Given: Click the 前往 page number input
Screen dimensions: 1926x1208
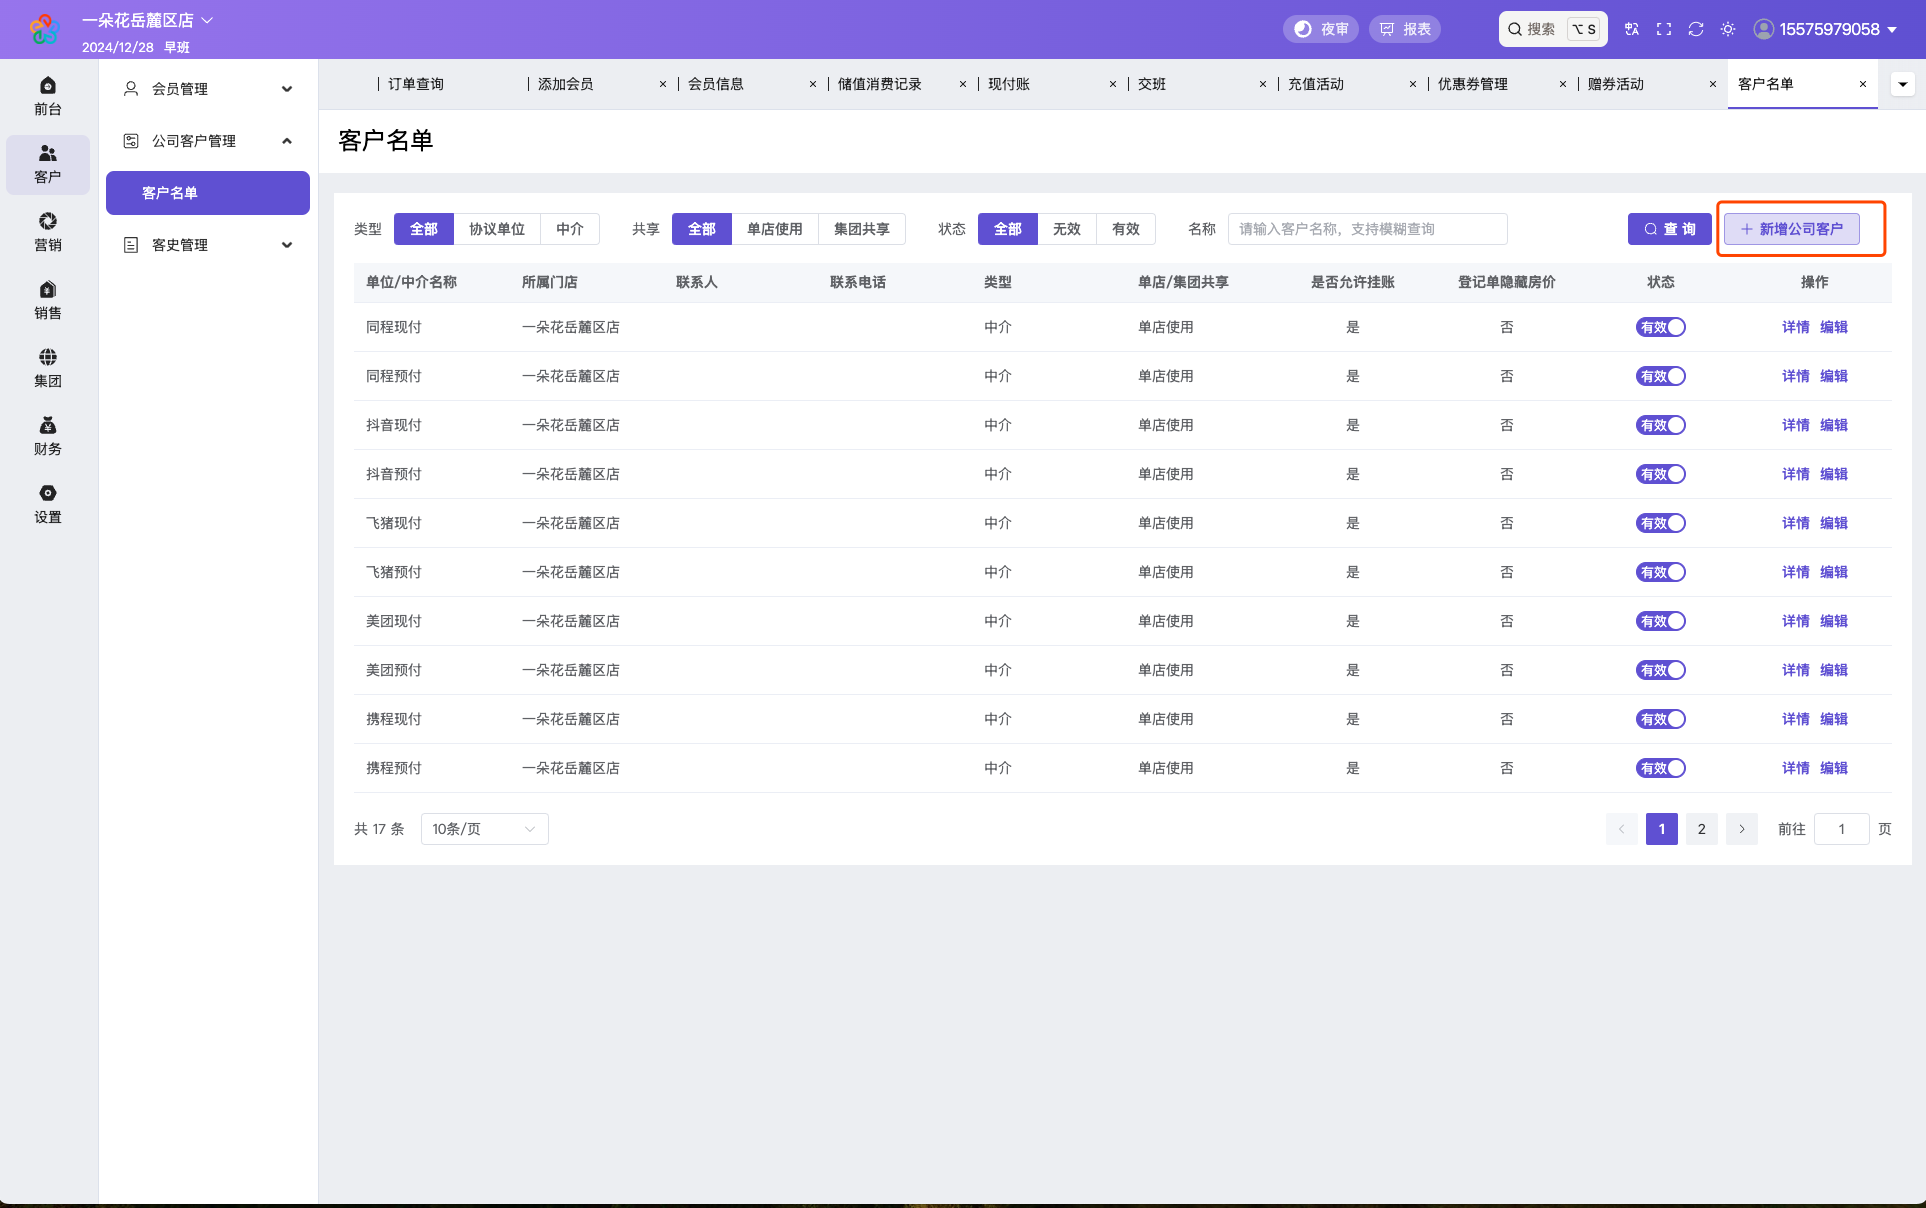Looking at the screenshot, I should pos(1842,829).
